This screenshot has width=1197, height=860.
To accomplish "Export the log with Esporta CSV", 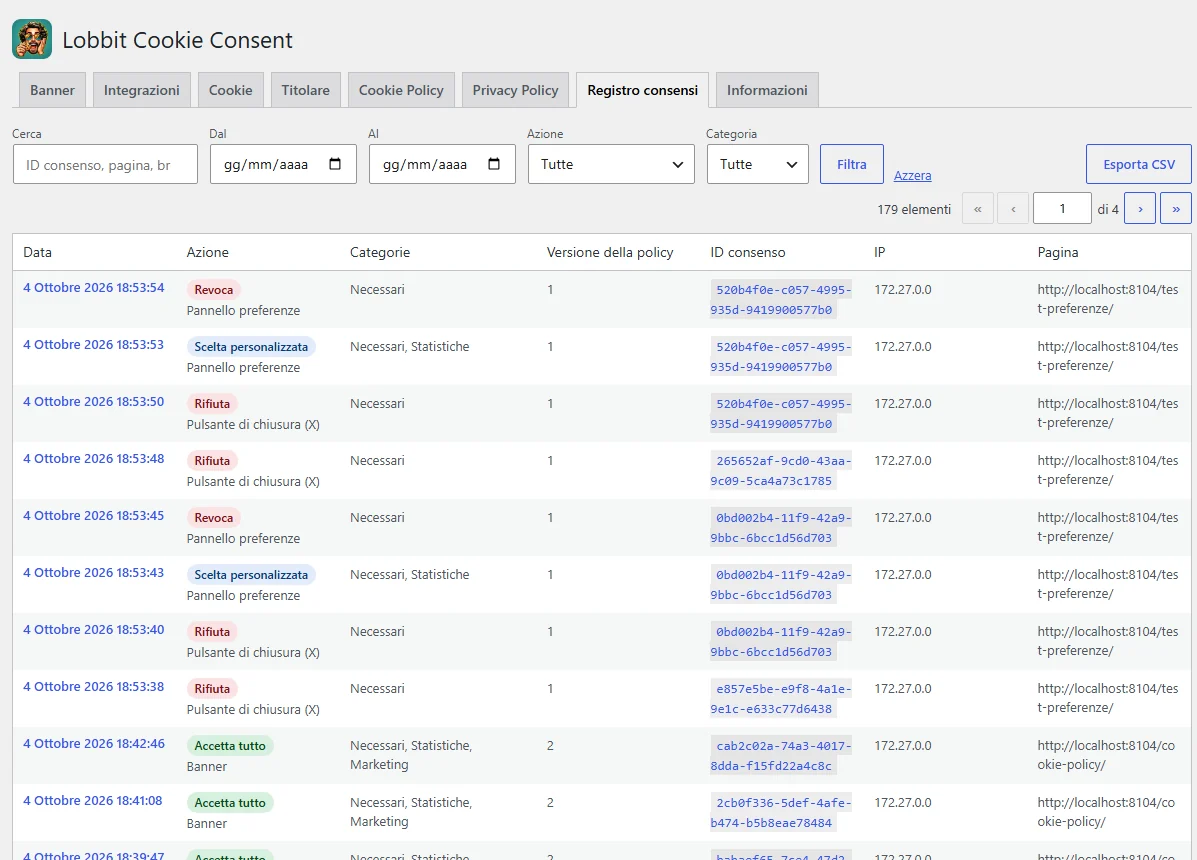I will (1139, 164).
